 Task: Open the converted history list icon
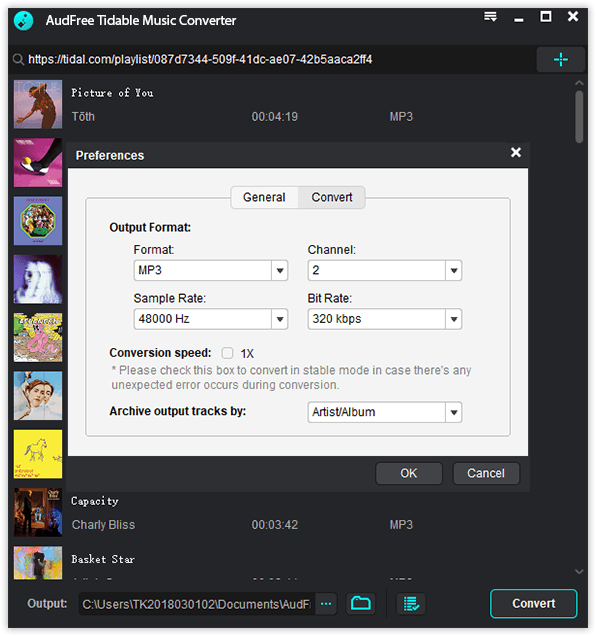tap(411, 604)
